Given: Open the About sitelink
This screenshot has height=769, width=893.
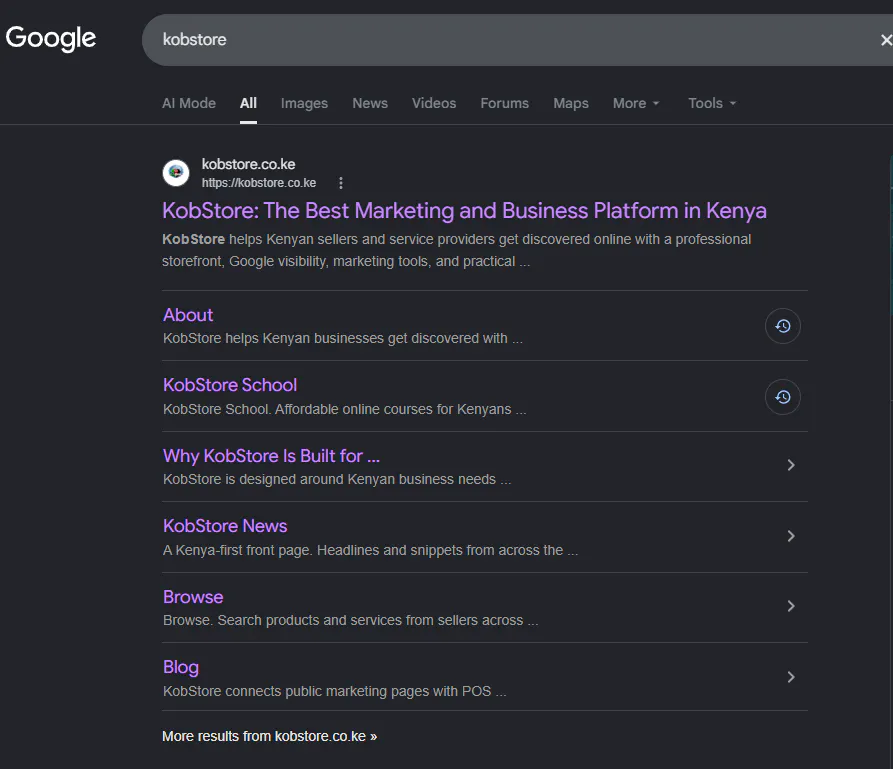Looking at the screenshot, I should (x=188, y=315).
